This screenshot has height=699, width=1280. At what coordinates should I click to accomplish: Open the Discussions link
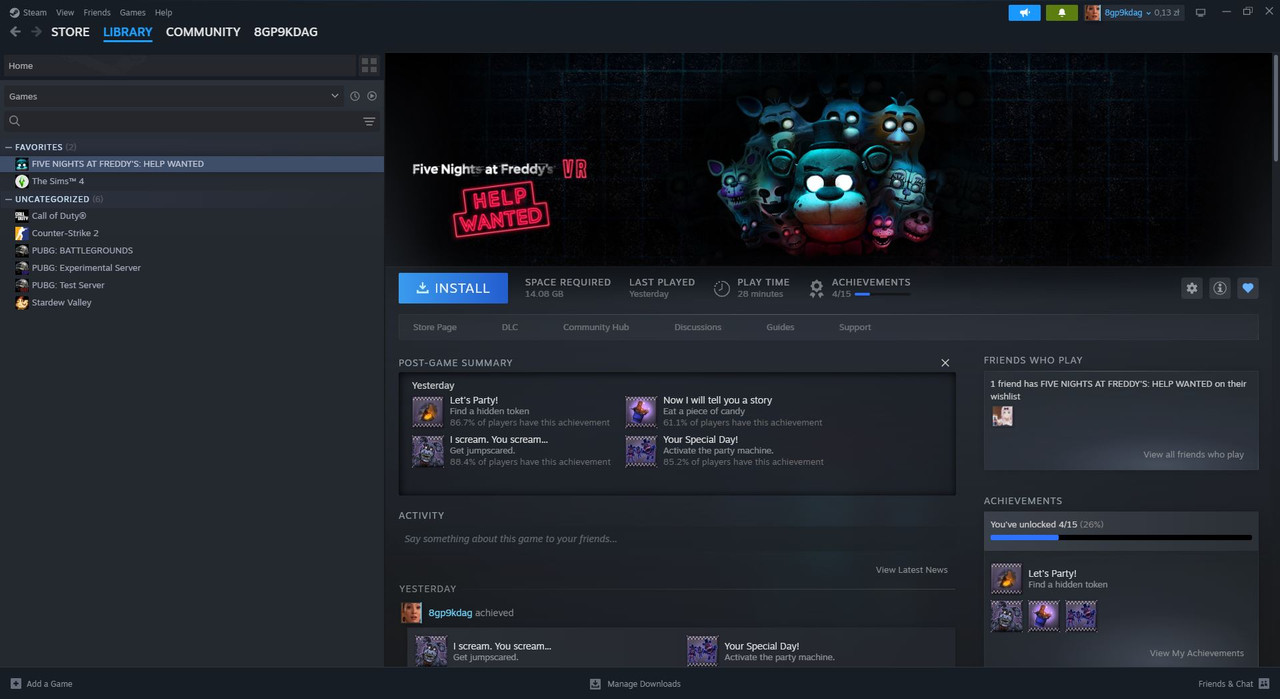click(x=698, y=327)
